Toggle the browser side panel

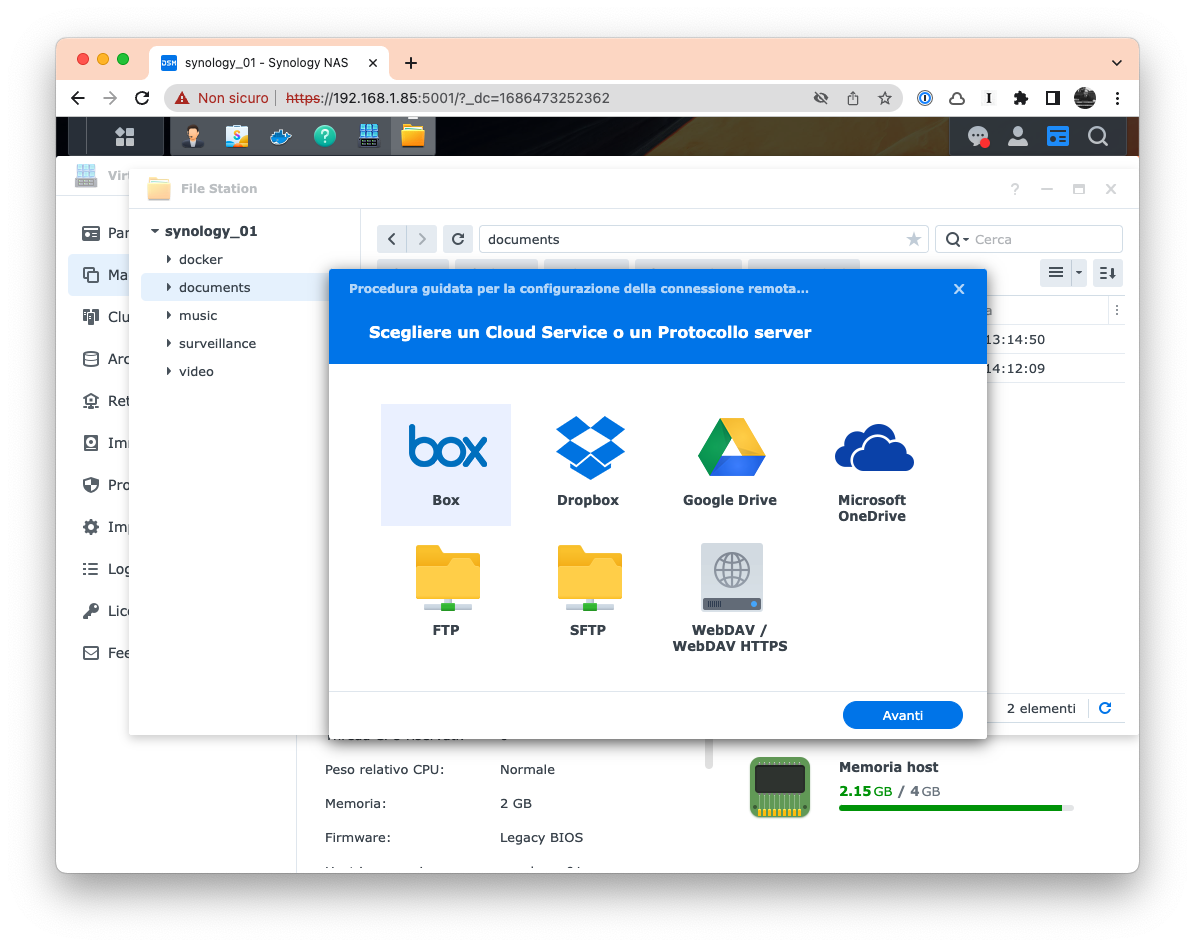click(x=1052, y=98)
